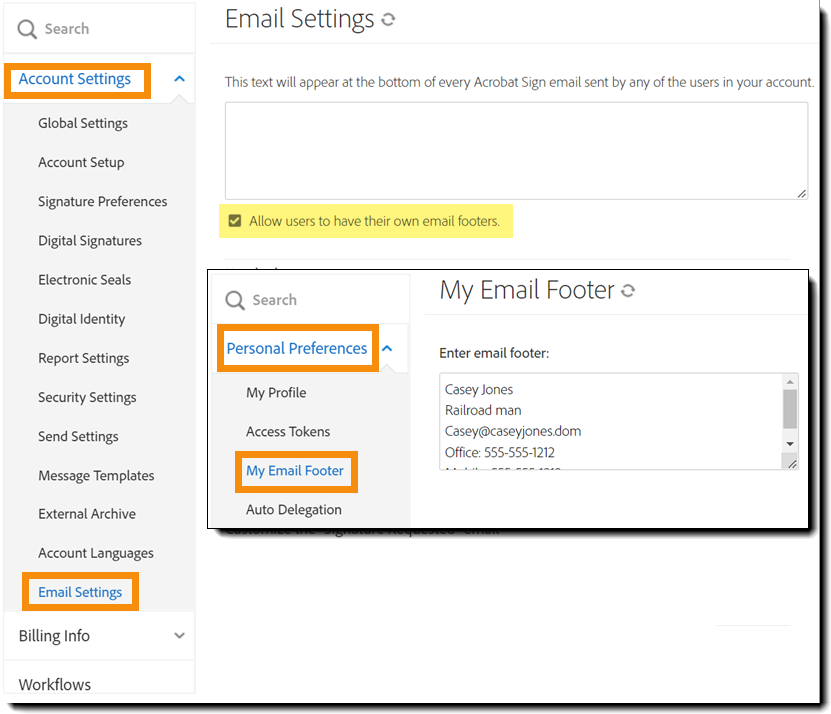Uncheck Allow users to have their own email footers
This screenshot has width=831, height=714.
click(x=235, y=221)
